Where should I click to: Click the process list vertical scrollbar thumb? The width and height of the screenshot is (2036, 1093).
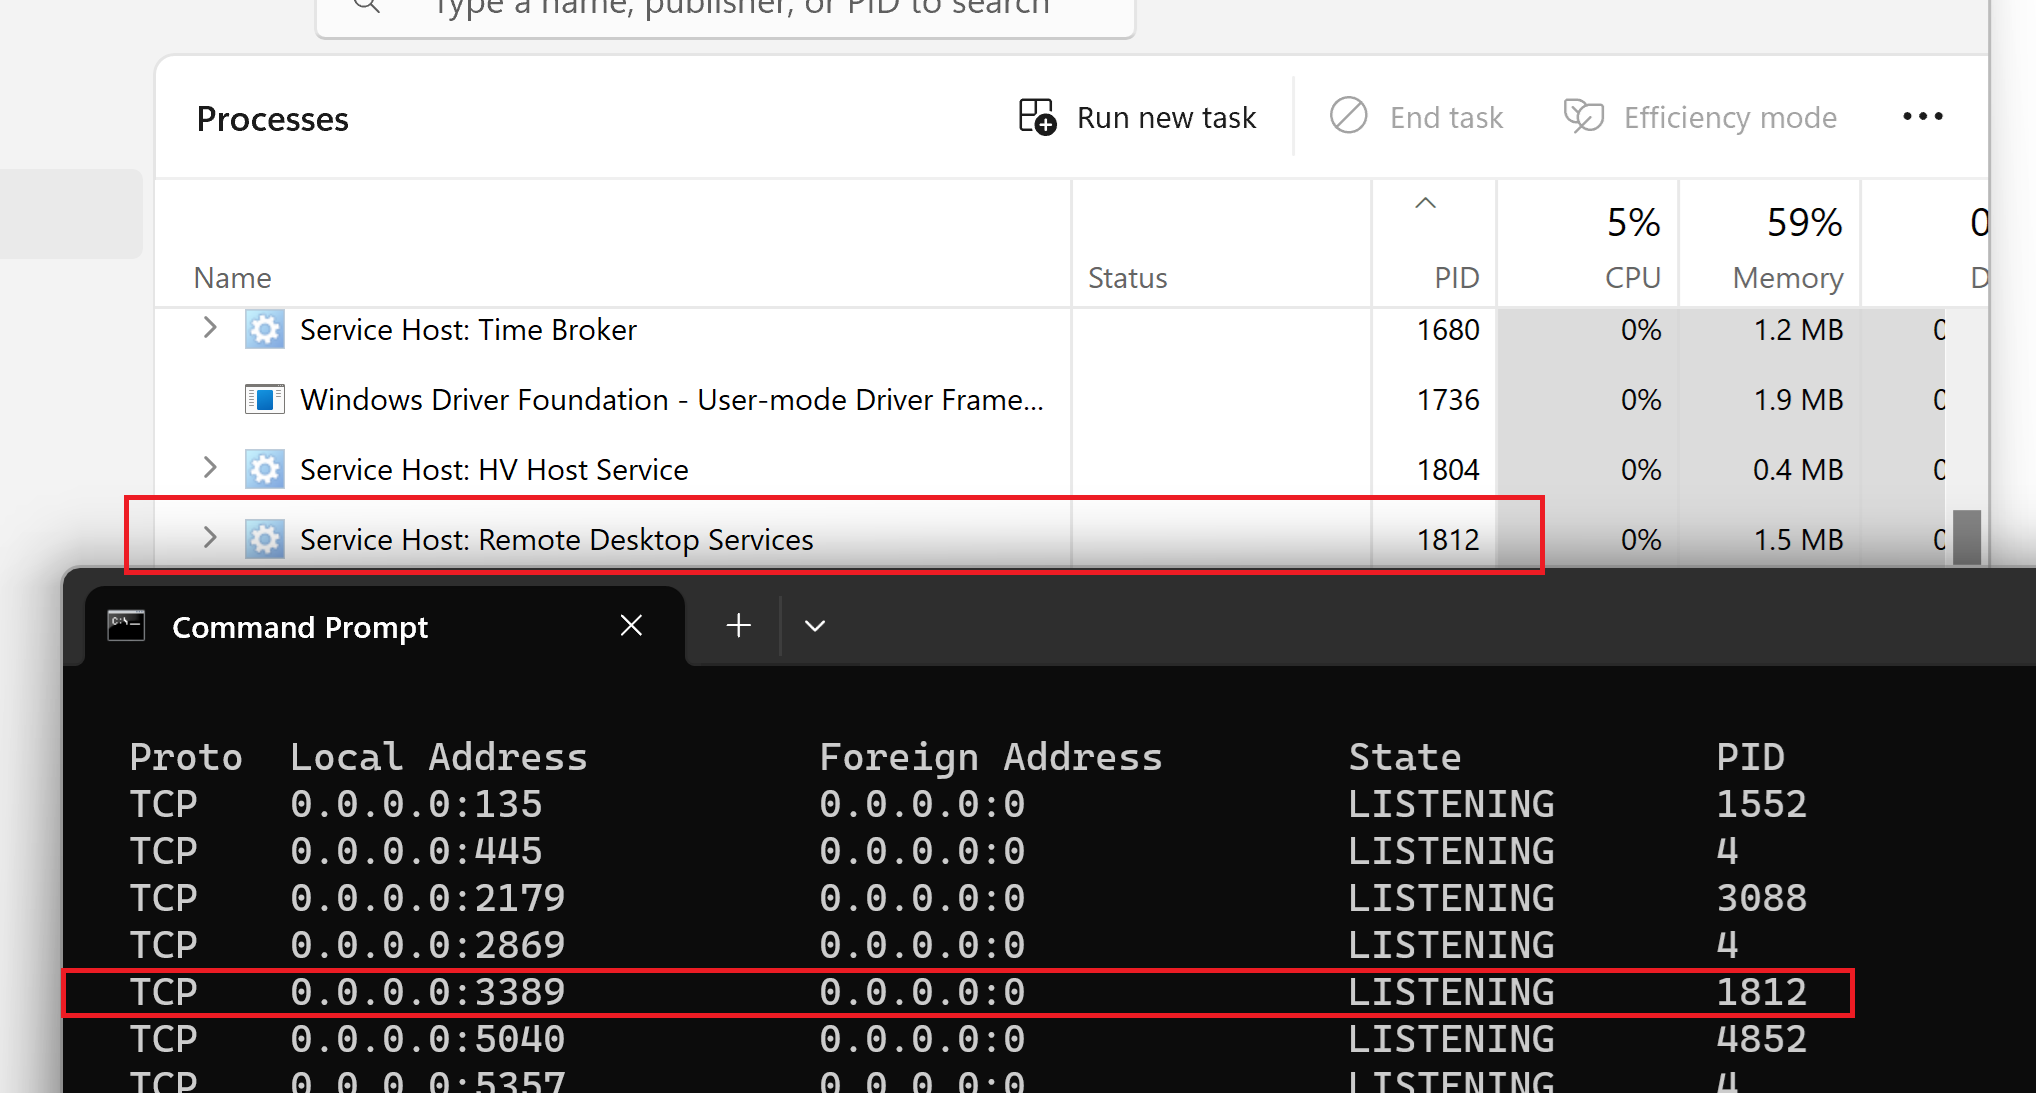(x=1966, y=537)
